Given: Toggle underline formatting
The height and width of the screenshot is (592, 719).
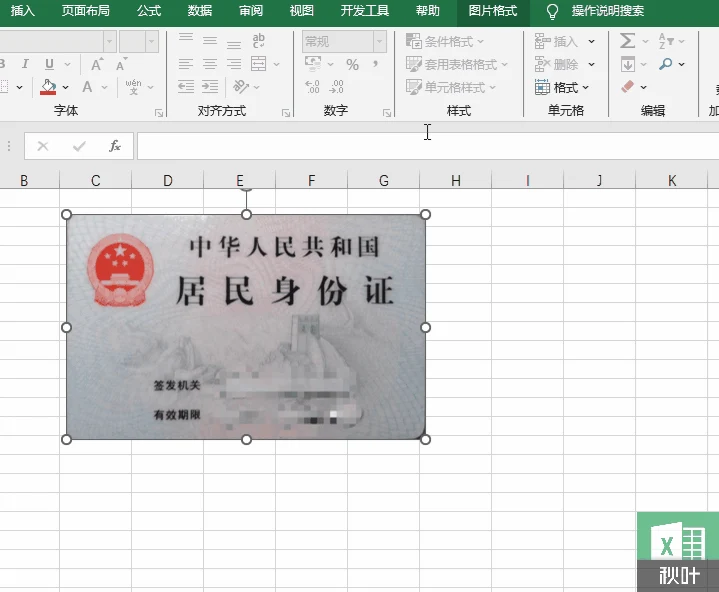Looking at the screenshot, I should pos(50,64).
